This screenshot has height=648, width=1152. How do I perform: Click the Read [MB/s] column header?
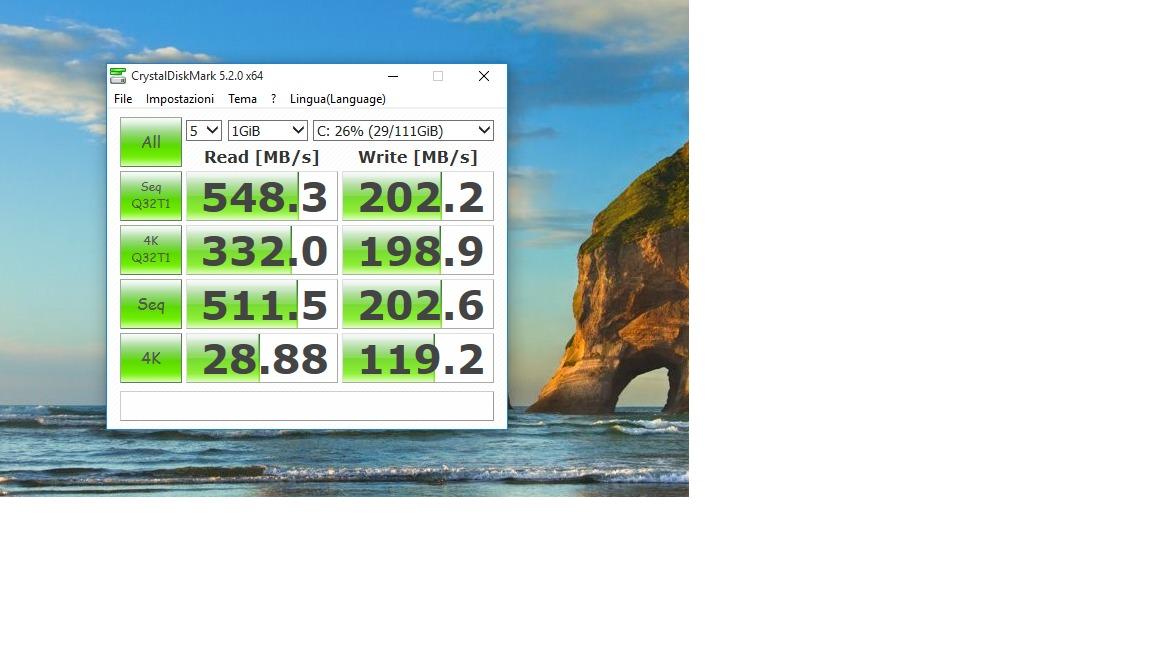click(x=262, y=157)
